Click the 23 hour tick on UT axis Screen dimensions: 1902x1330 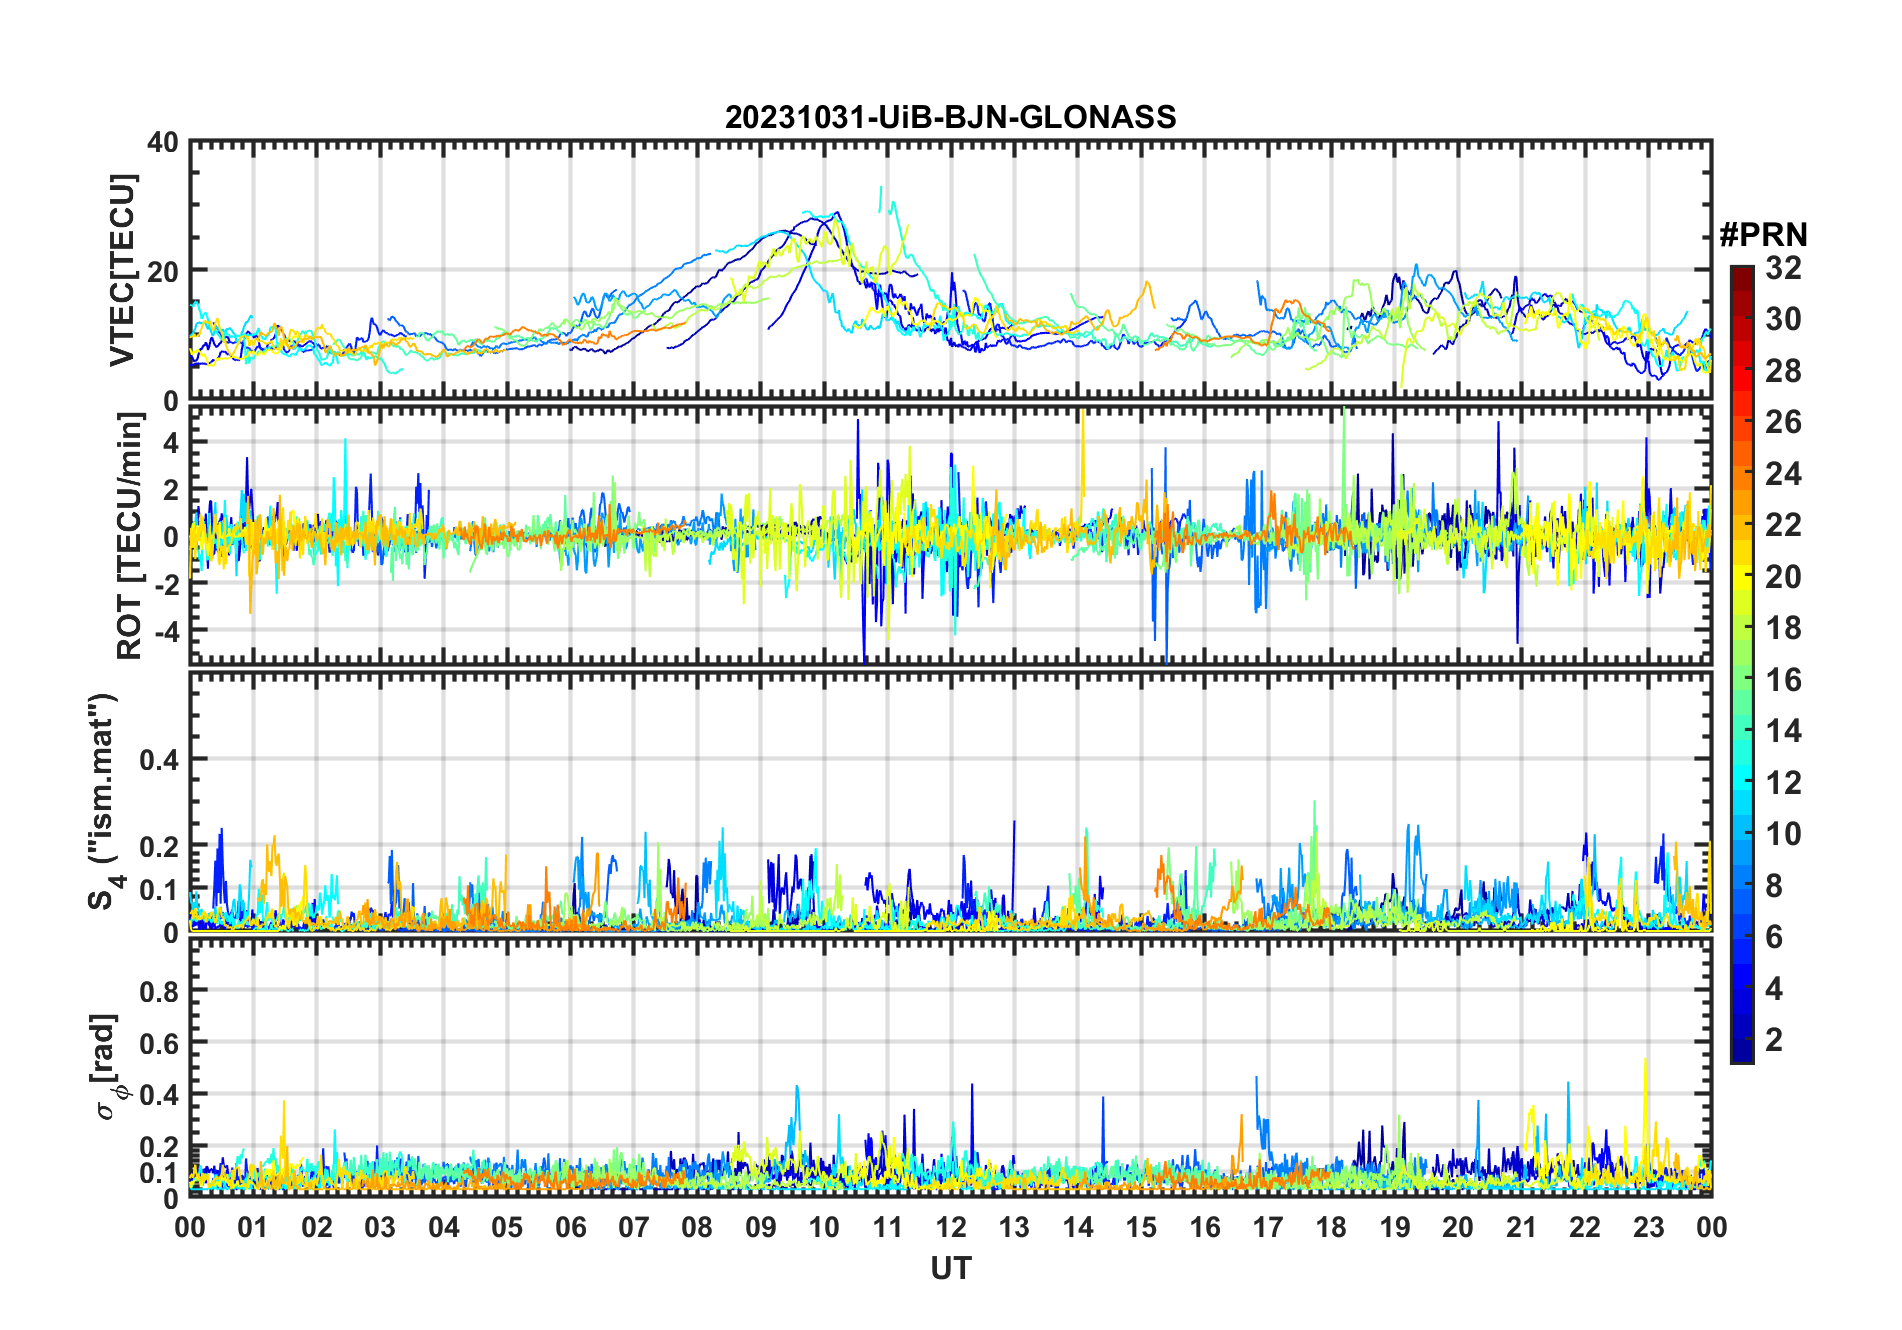(x=1648, y=1227)
